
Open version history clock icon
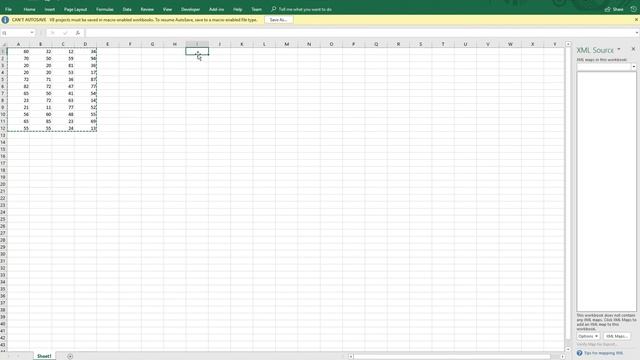tap(633, 9)
